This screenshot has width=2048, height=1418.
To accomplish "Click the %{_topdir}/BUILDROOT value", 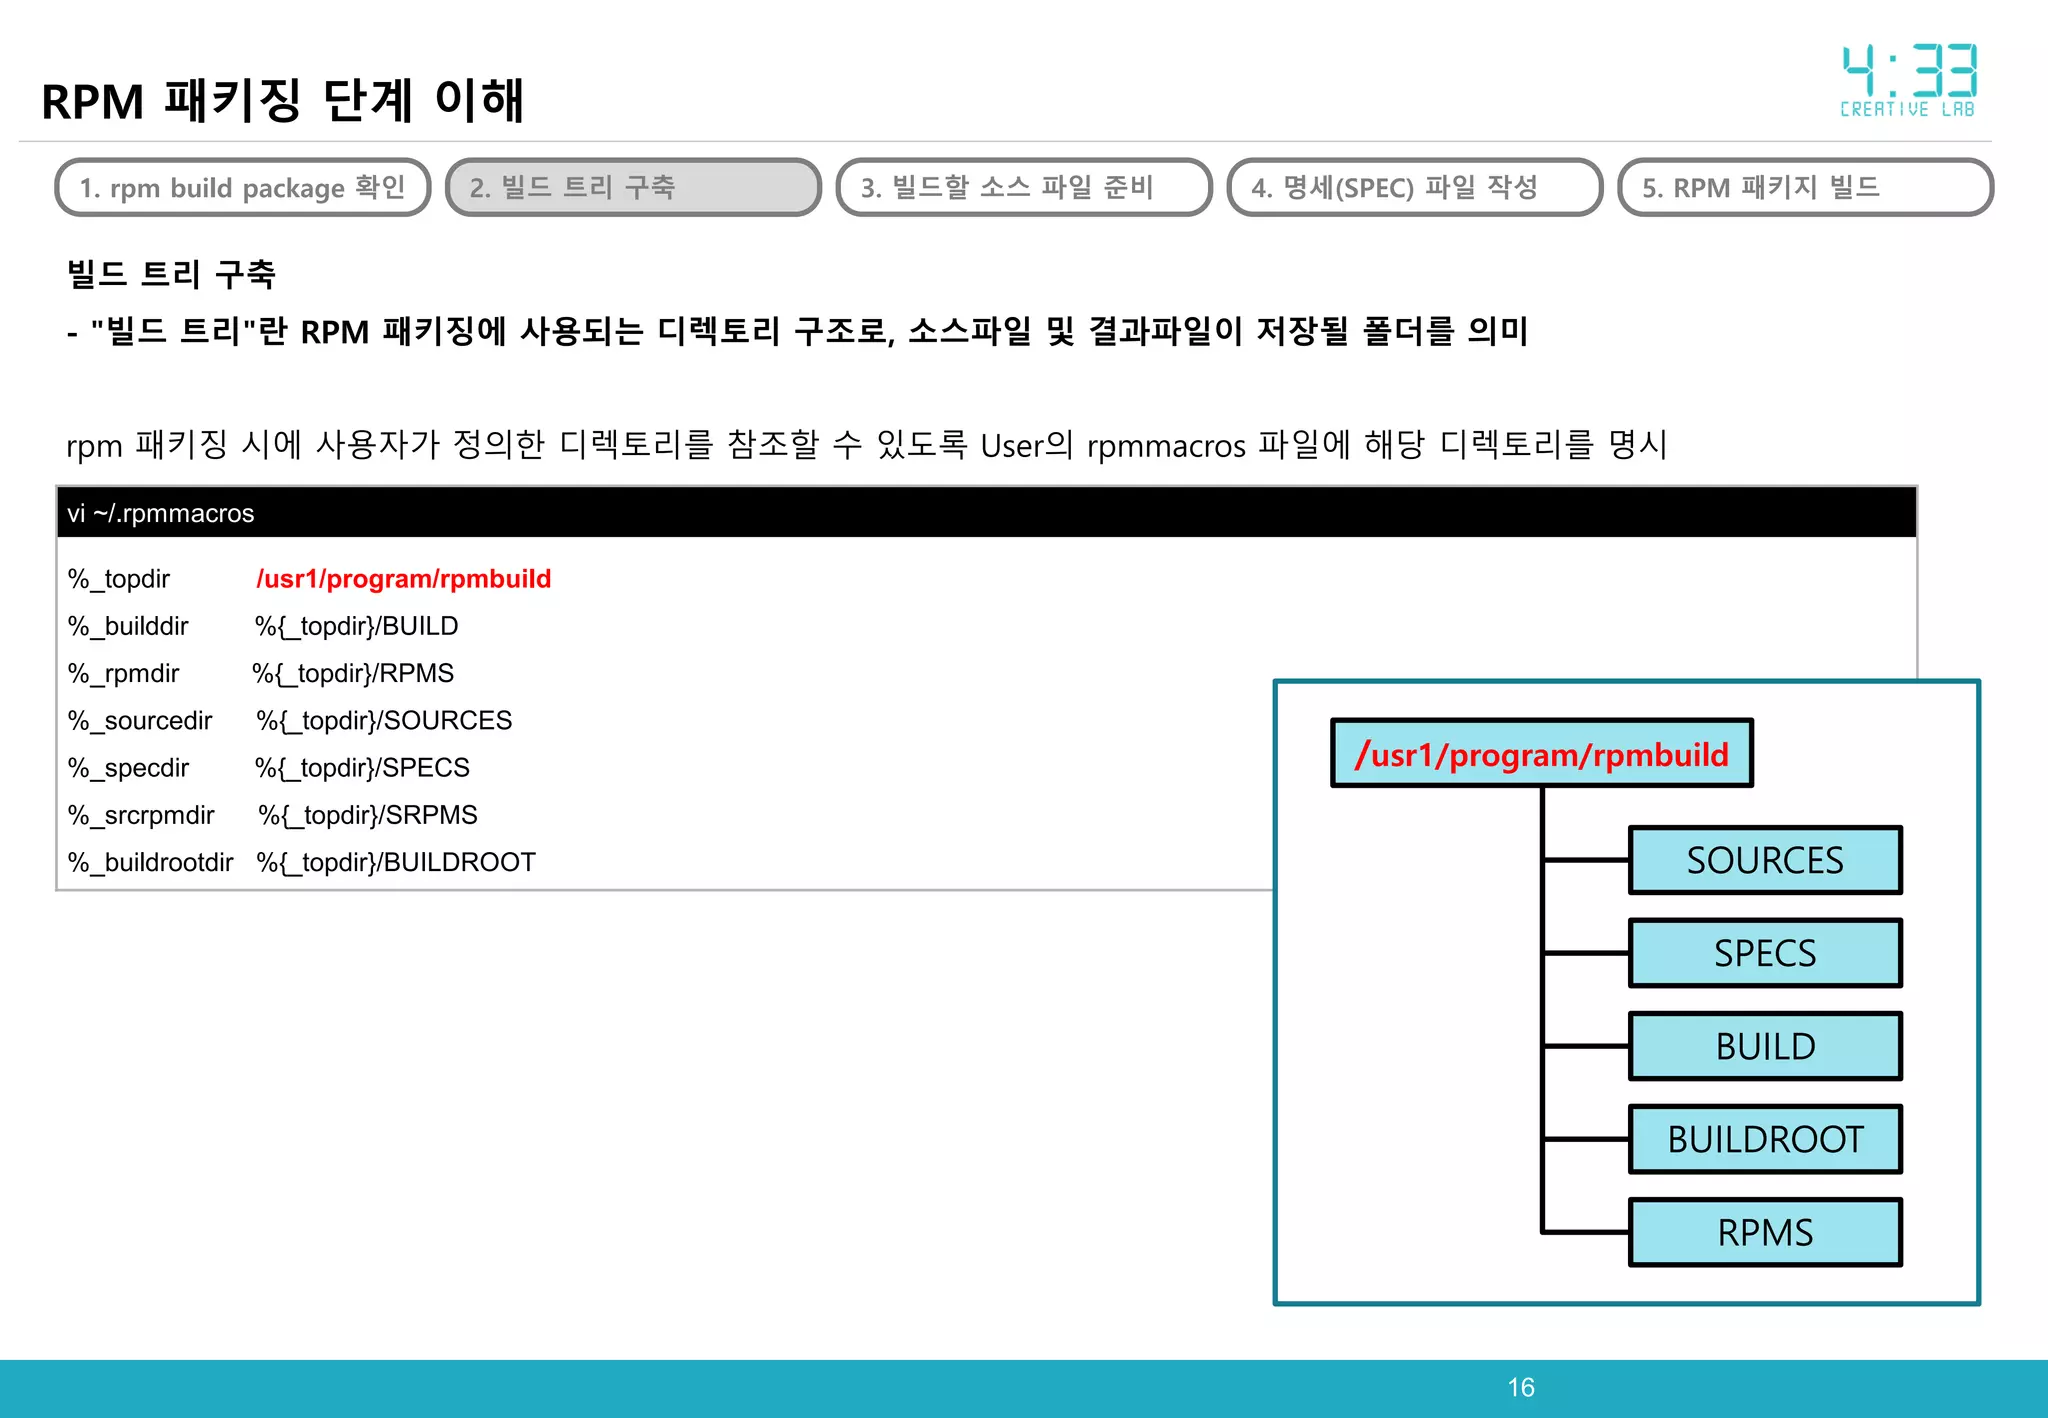I will pos(396,862).
